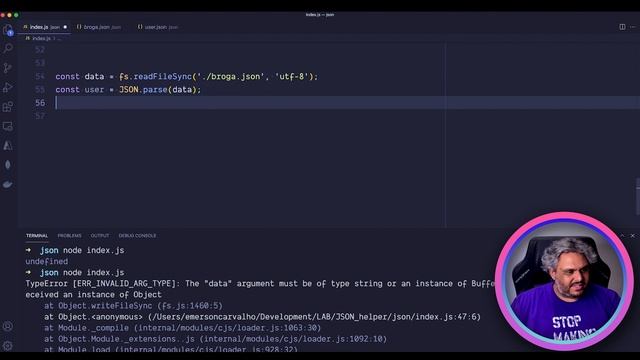This screenshot has height=360, width=640.
Task: Click 'eceived an instance of Object' line
Action: coord(93,294)
